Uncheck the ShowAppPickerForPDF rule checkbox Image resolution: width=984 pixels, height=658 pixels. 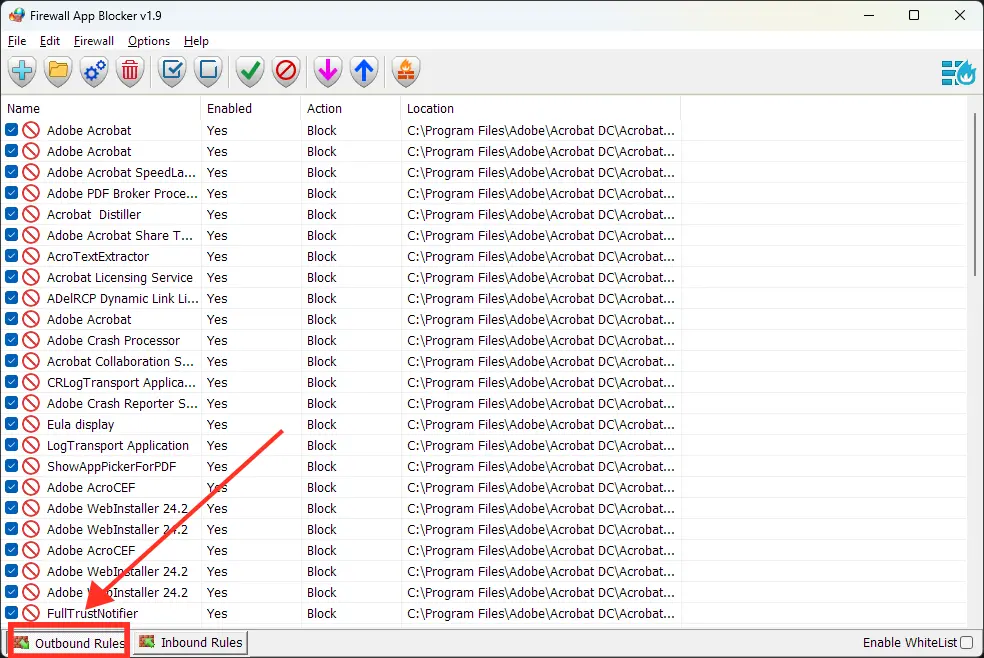point(11,466)
